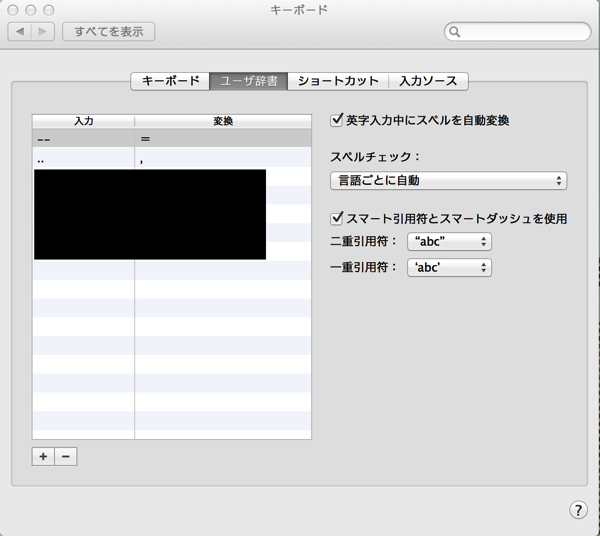Click the window zoom button
600x536 pixels.
48,10
